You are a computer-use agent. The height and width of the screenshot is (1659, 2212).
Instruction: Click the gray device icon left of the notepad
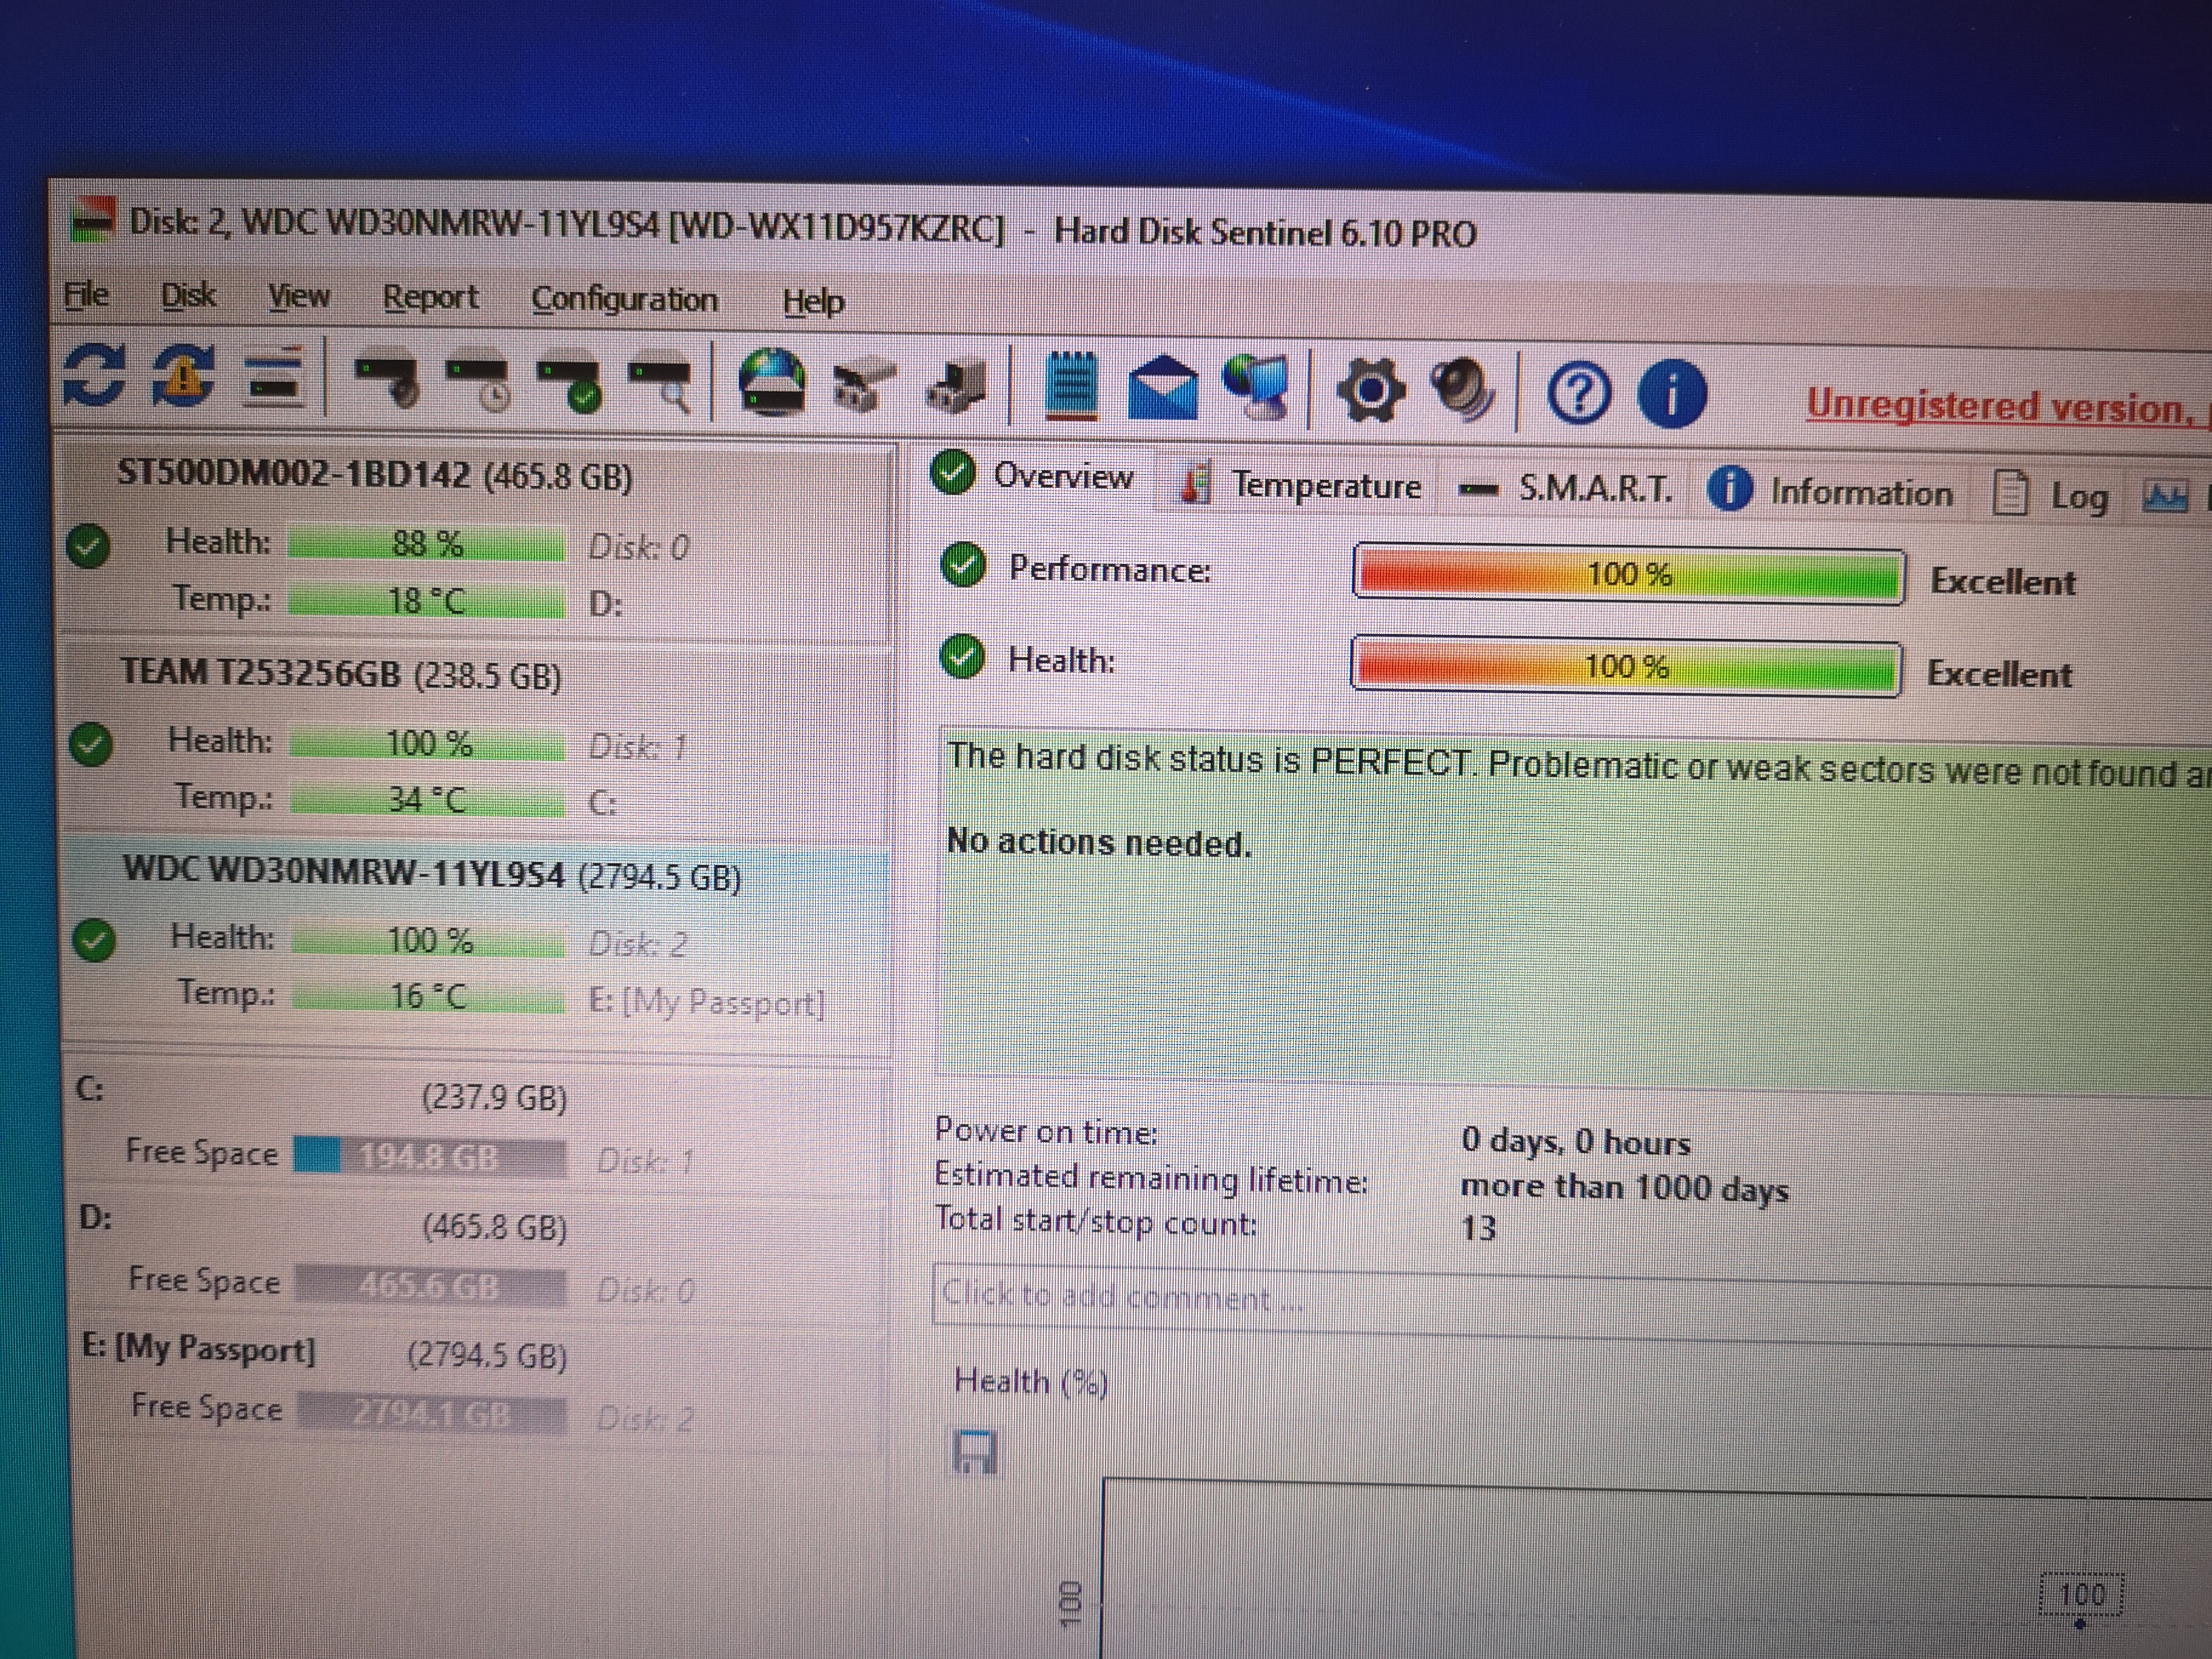pos(956,388)
